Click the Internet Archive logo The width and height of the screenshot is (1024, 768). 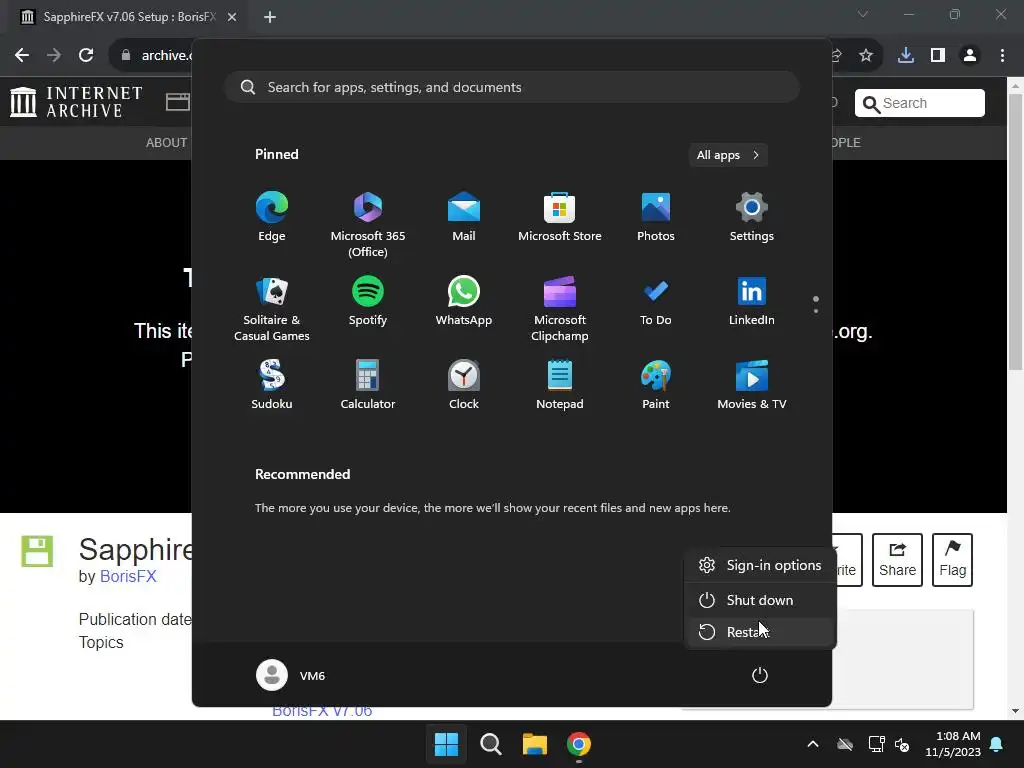[76, 103]
